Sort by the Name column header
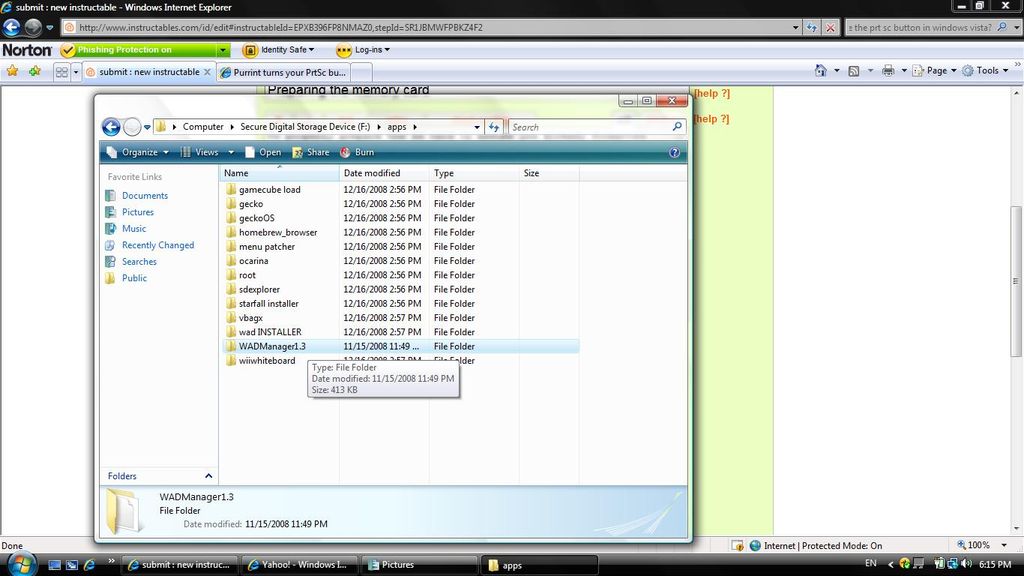The width and height of the screenshot is (1024, 576). (x=279, y=173)
